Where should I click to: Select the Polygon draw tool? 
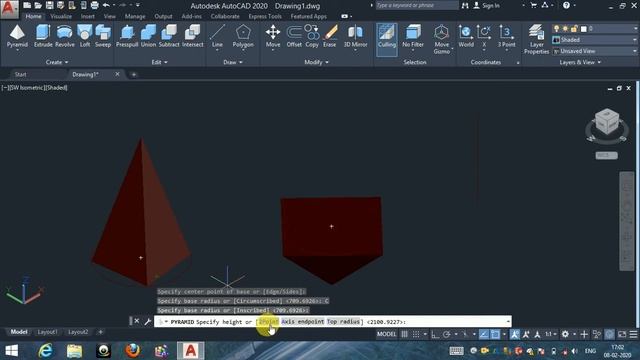point(243,36)
